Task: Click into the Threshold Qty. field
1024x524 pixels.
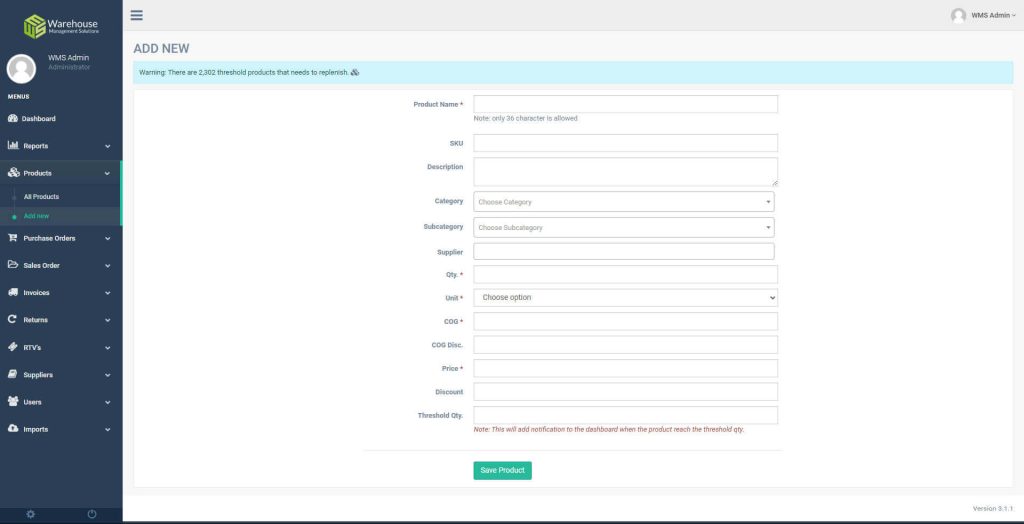Action: [x=625, y=415]
